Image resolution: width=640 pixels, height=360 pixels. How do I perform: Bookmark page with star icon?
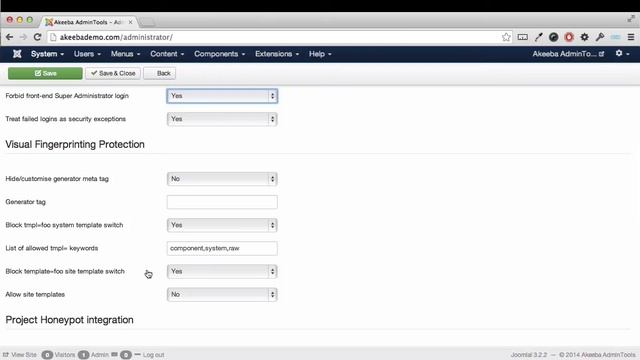pos(506,37)
